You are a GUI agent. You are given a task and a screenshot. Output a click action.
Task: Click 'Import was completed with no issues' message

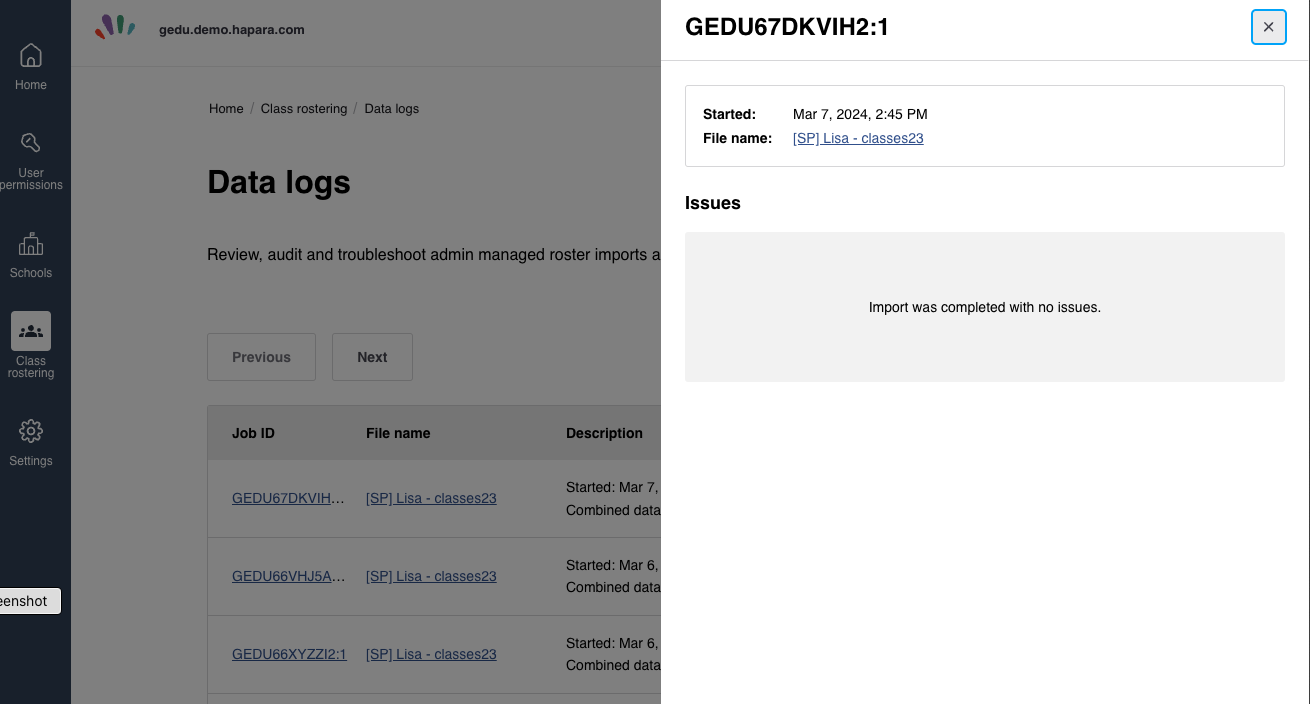coord(985,307)
